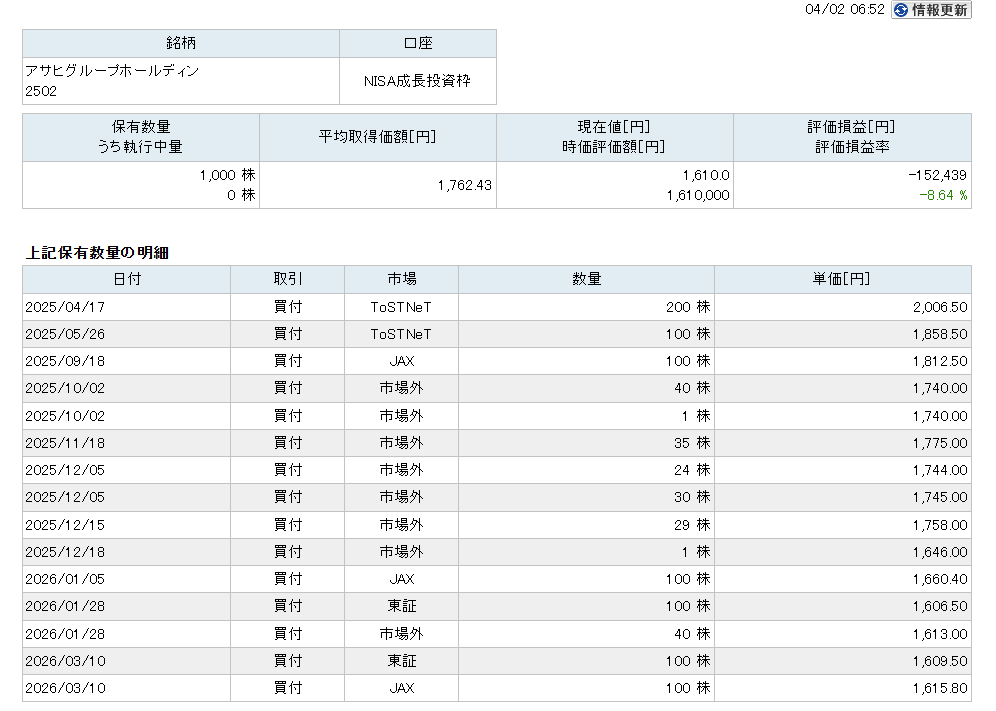
Task: Click the stock code 2502
Action: pyautogui.click(x=41, y=91)
